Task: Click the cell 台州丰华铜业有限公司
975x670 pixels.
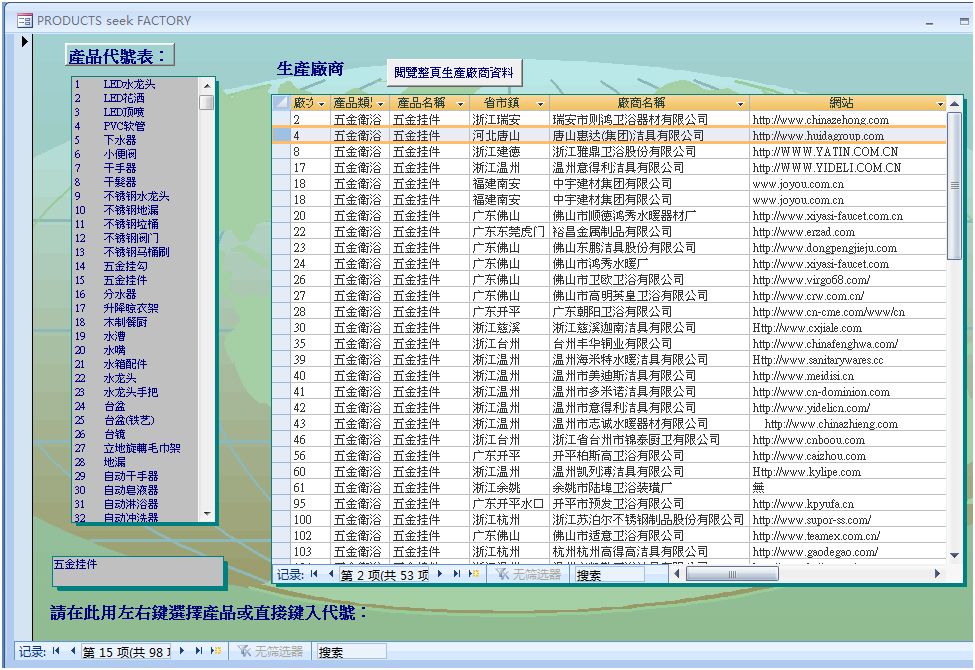Action: [649, 343]
